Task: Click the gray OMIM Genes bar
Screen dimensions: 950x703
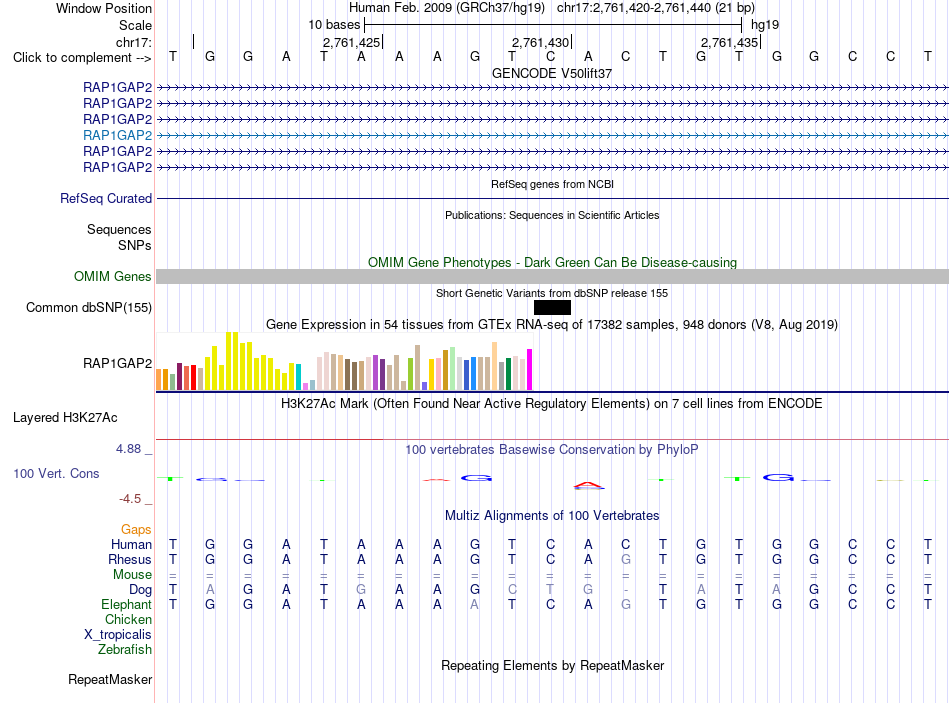Action: tap(552, 276)
